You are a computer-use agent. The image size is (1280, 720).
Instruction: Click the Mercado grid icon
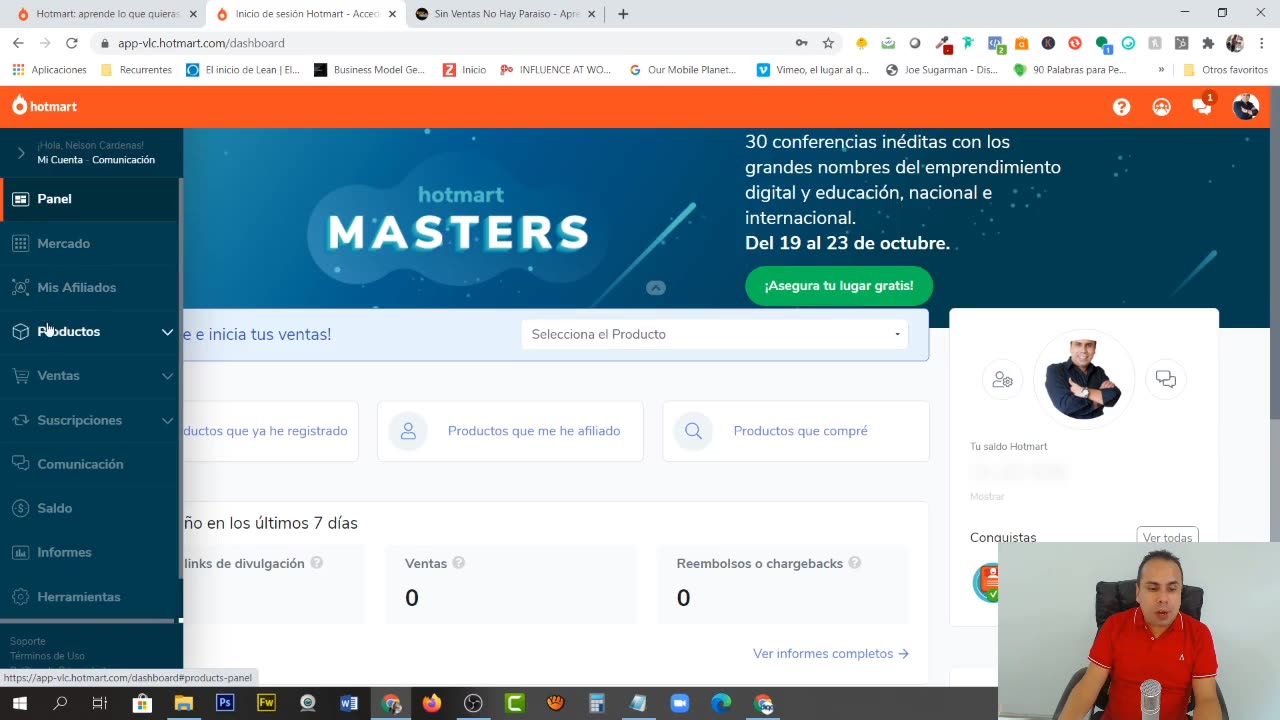(x=20, y=243)
